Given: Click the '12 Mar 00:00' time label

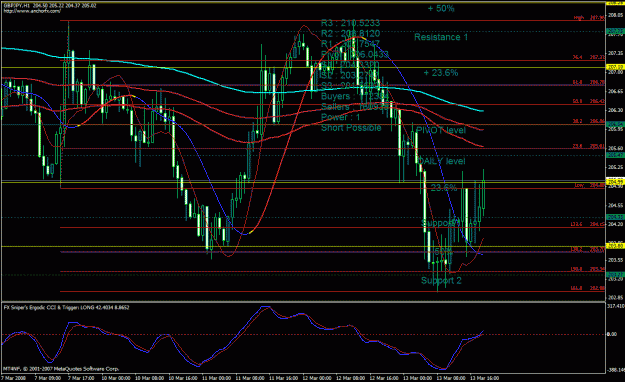Looking at the screenshot, I should click(x=317, y=378).
